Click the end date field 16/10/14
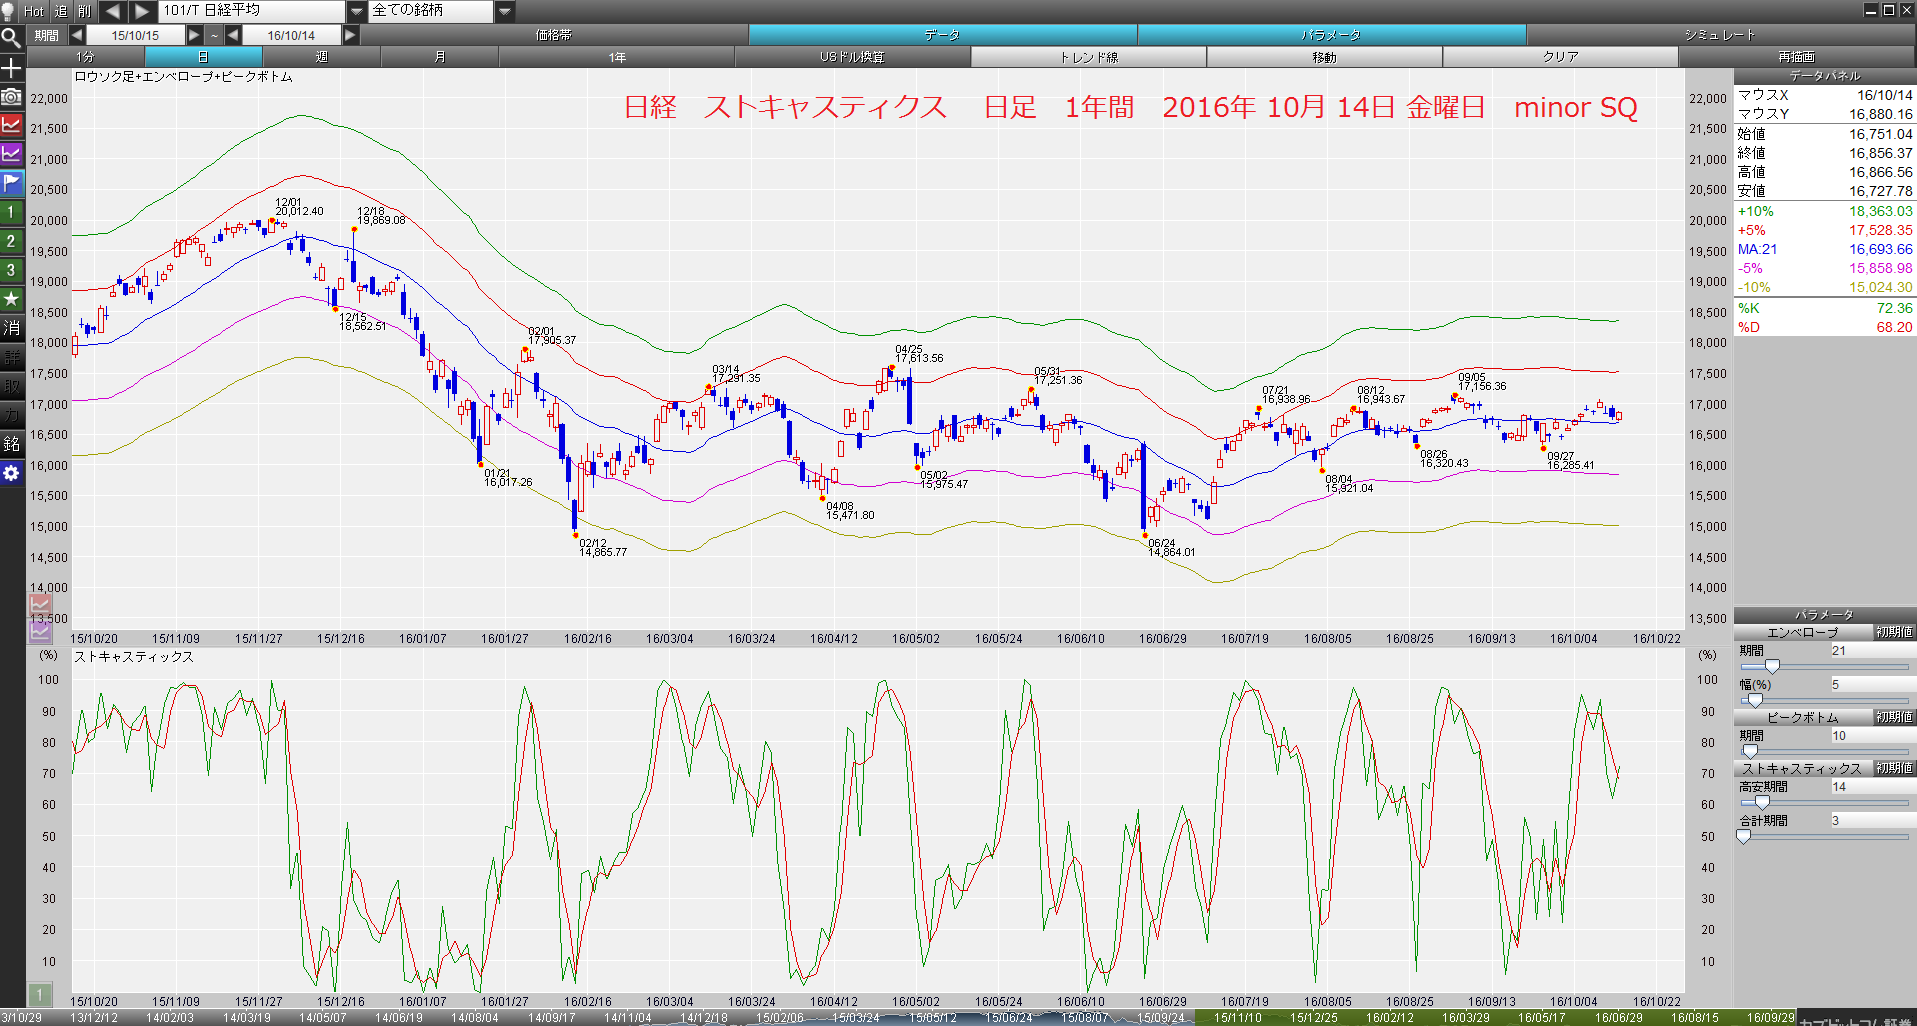This screenshot has height=1026, width=1917. point(291,35)
